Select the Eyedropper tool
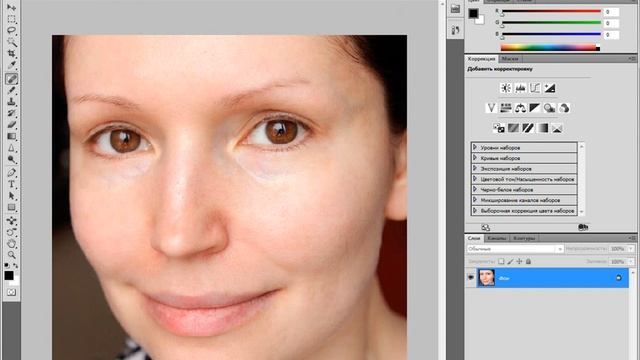Viewport: 640px width, 360px height. coord(11,65)
